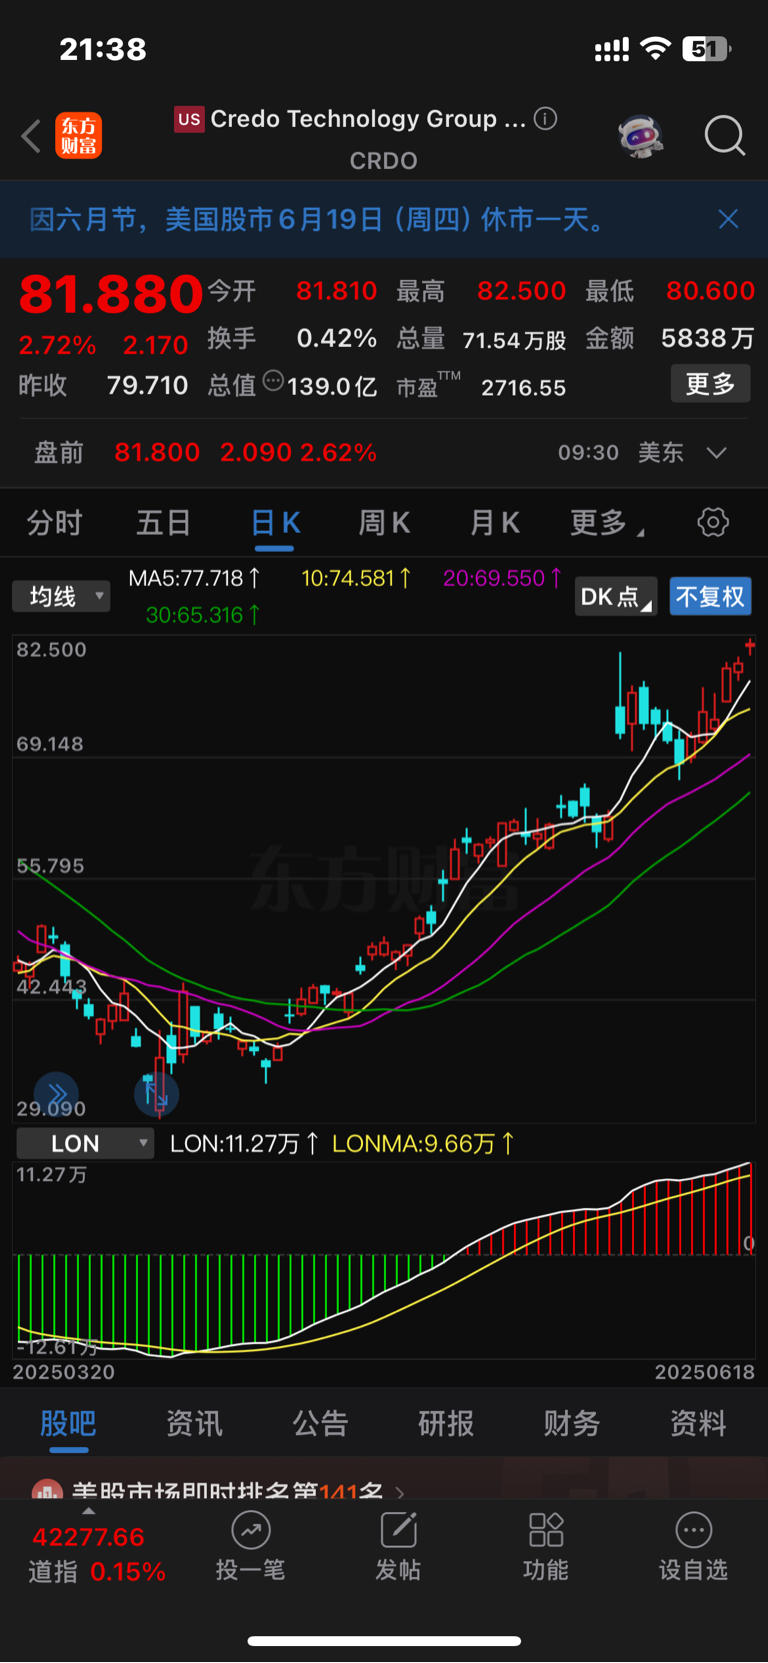This screenshot has width=768, height=1663.
Task: Tap the LONMA:9.66万 reading
Action: (423, 1143)
